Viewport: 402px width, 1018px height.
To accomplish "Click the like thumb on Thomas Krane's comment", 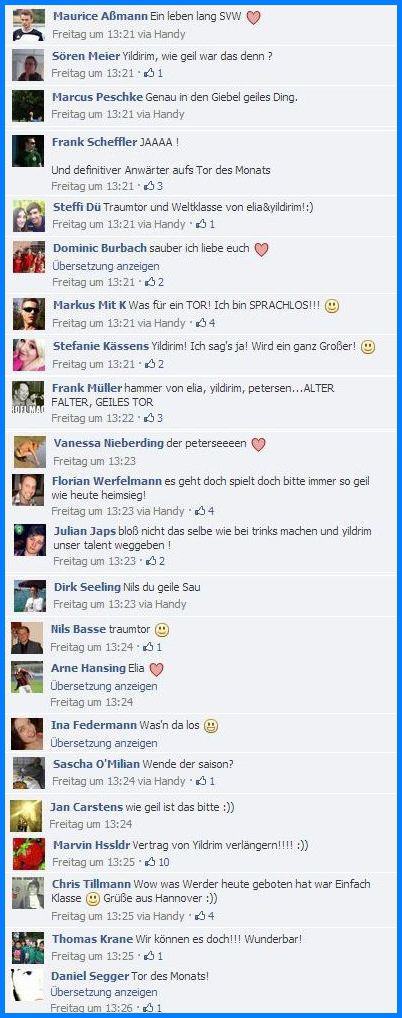I will (x=149, y=956).
